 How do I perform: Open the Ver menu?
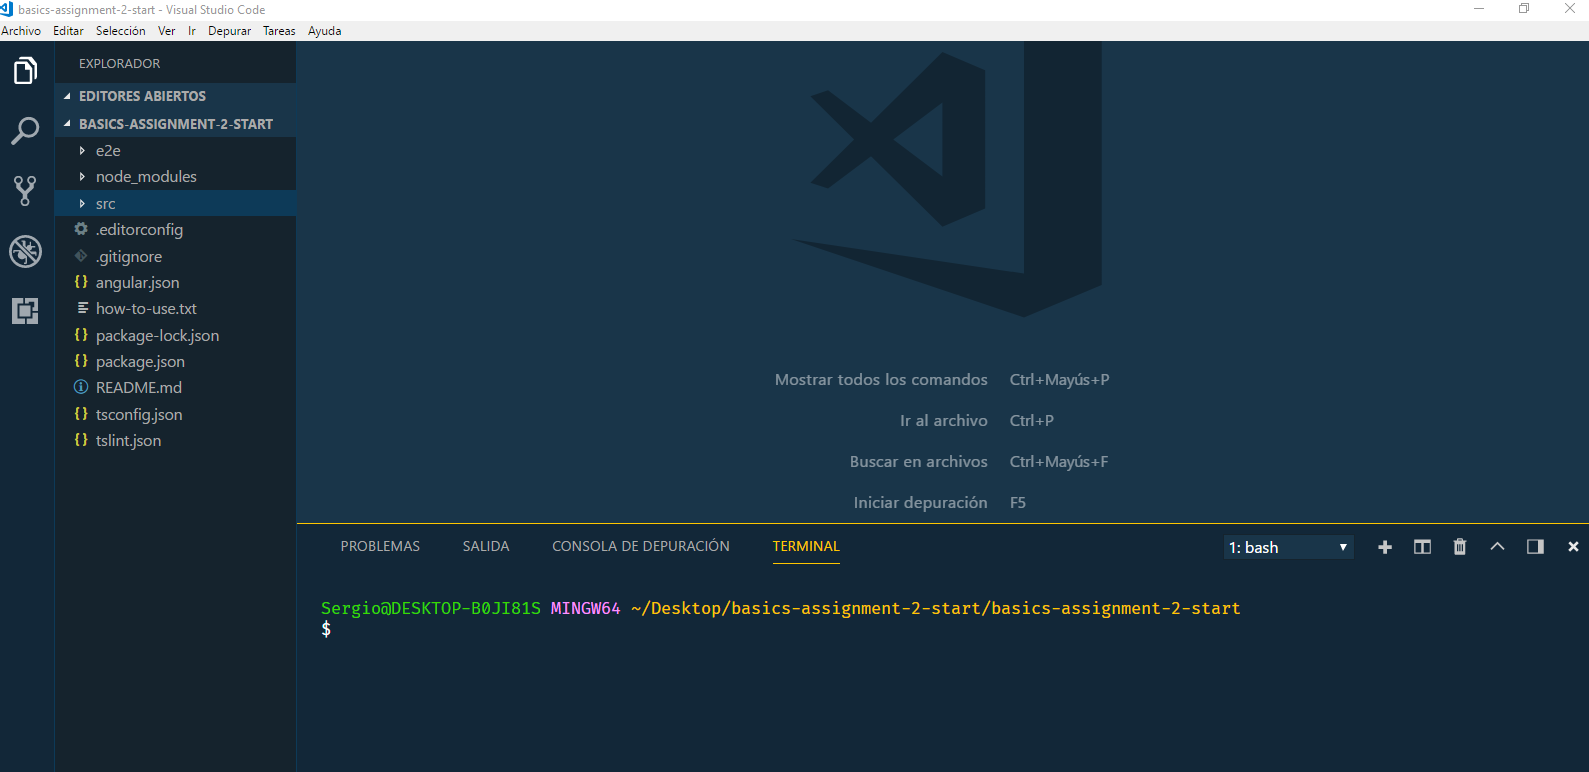point(167,31)
